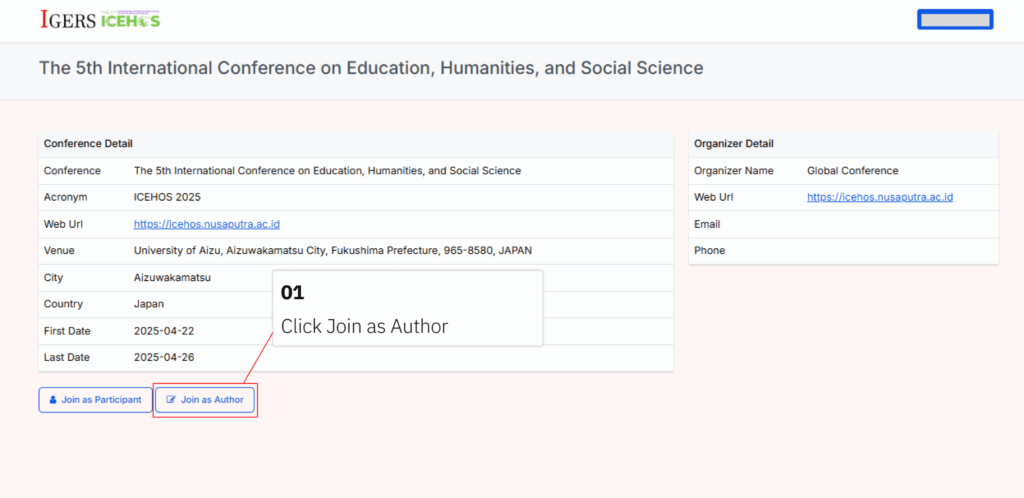Click the Join as Author label
The height and width of the screenshot is (498, 1024).
tap(212, 400)
